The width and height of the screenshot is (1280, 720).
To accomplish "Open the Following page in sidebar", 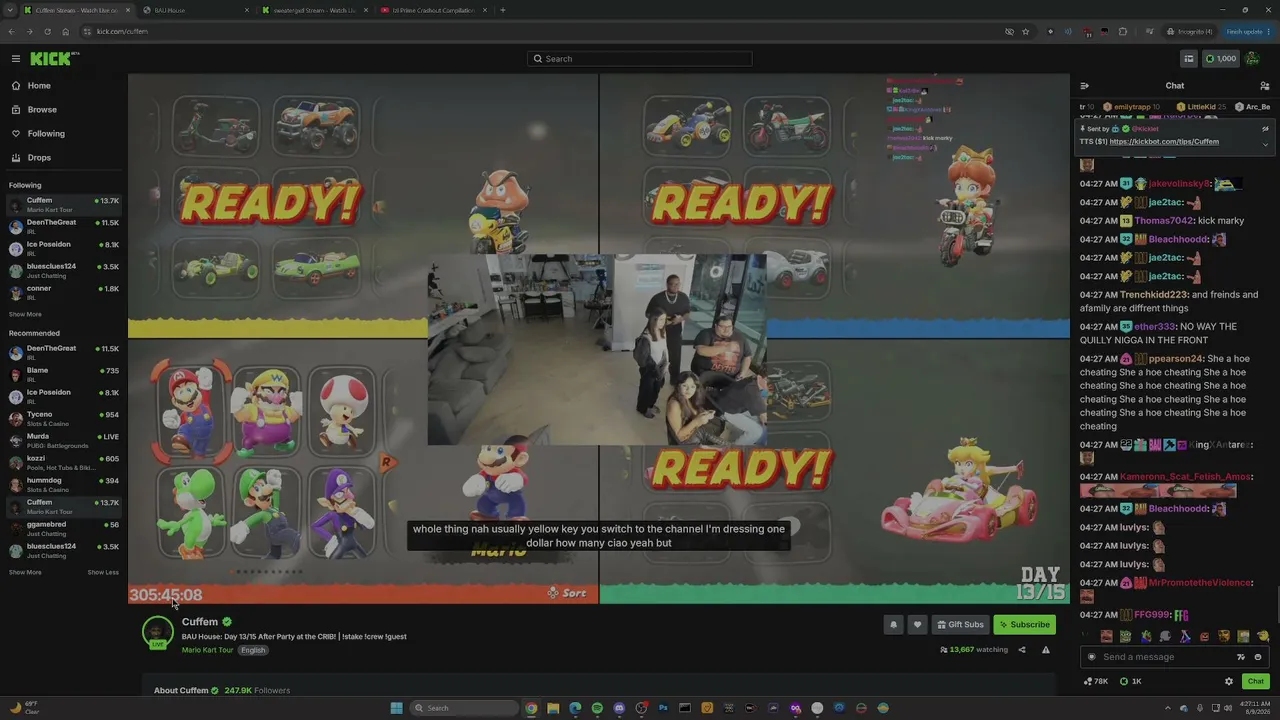I will 46,134.
